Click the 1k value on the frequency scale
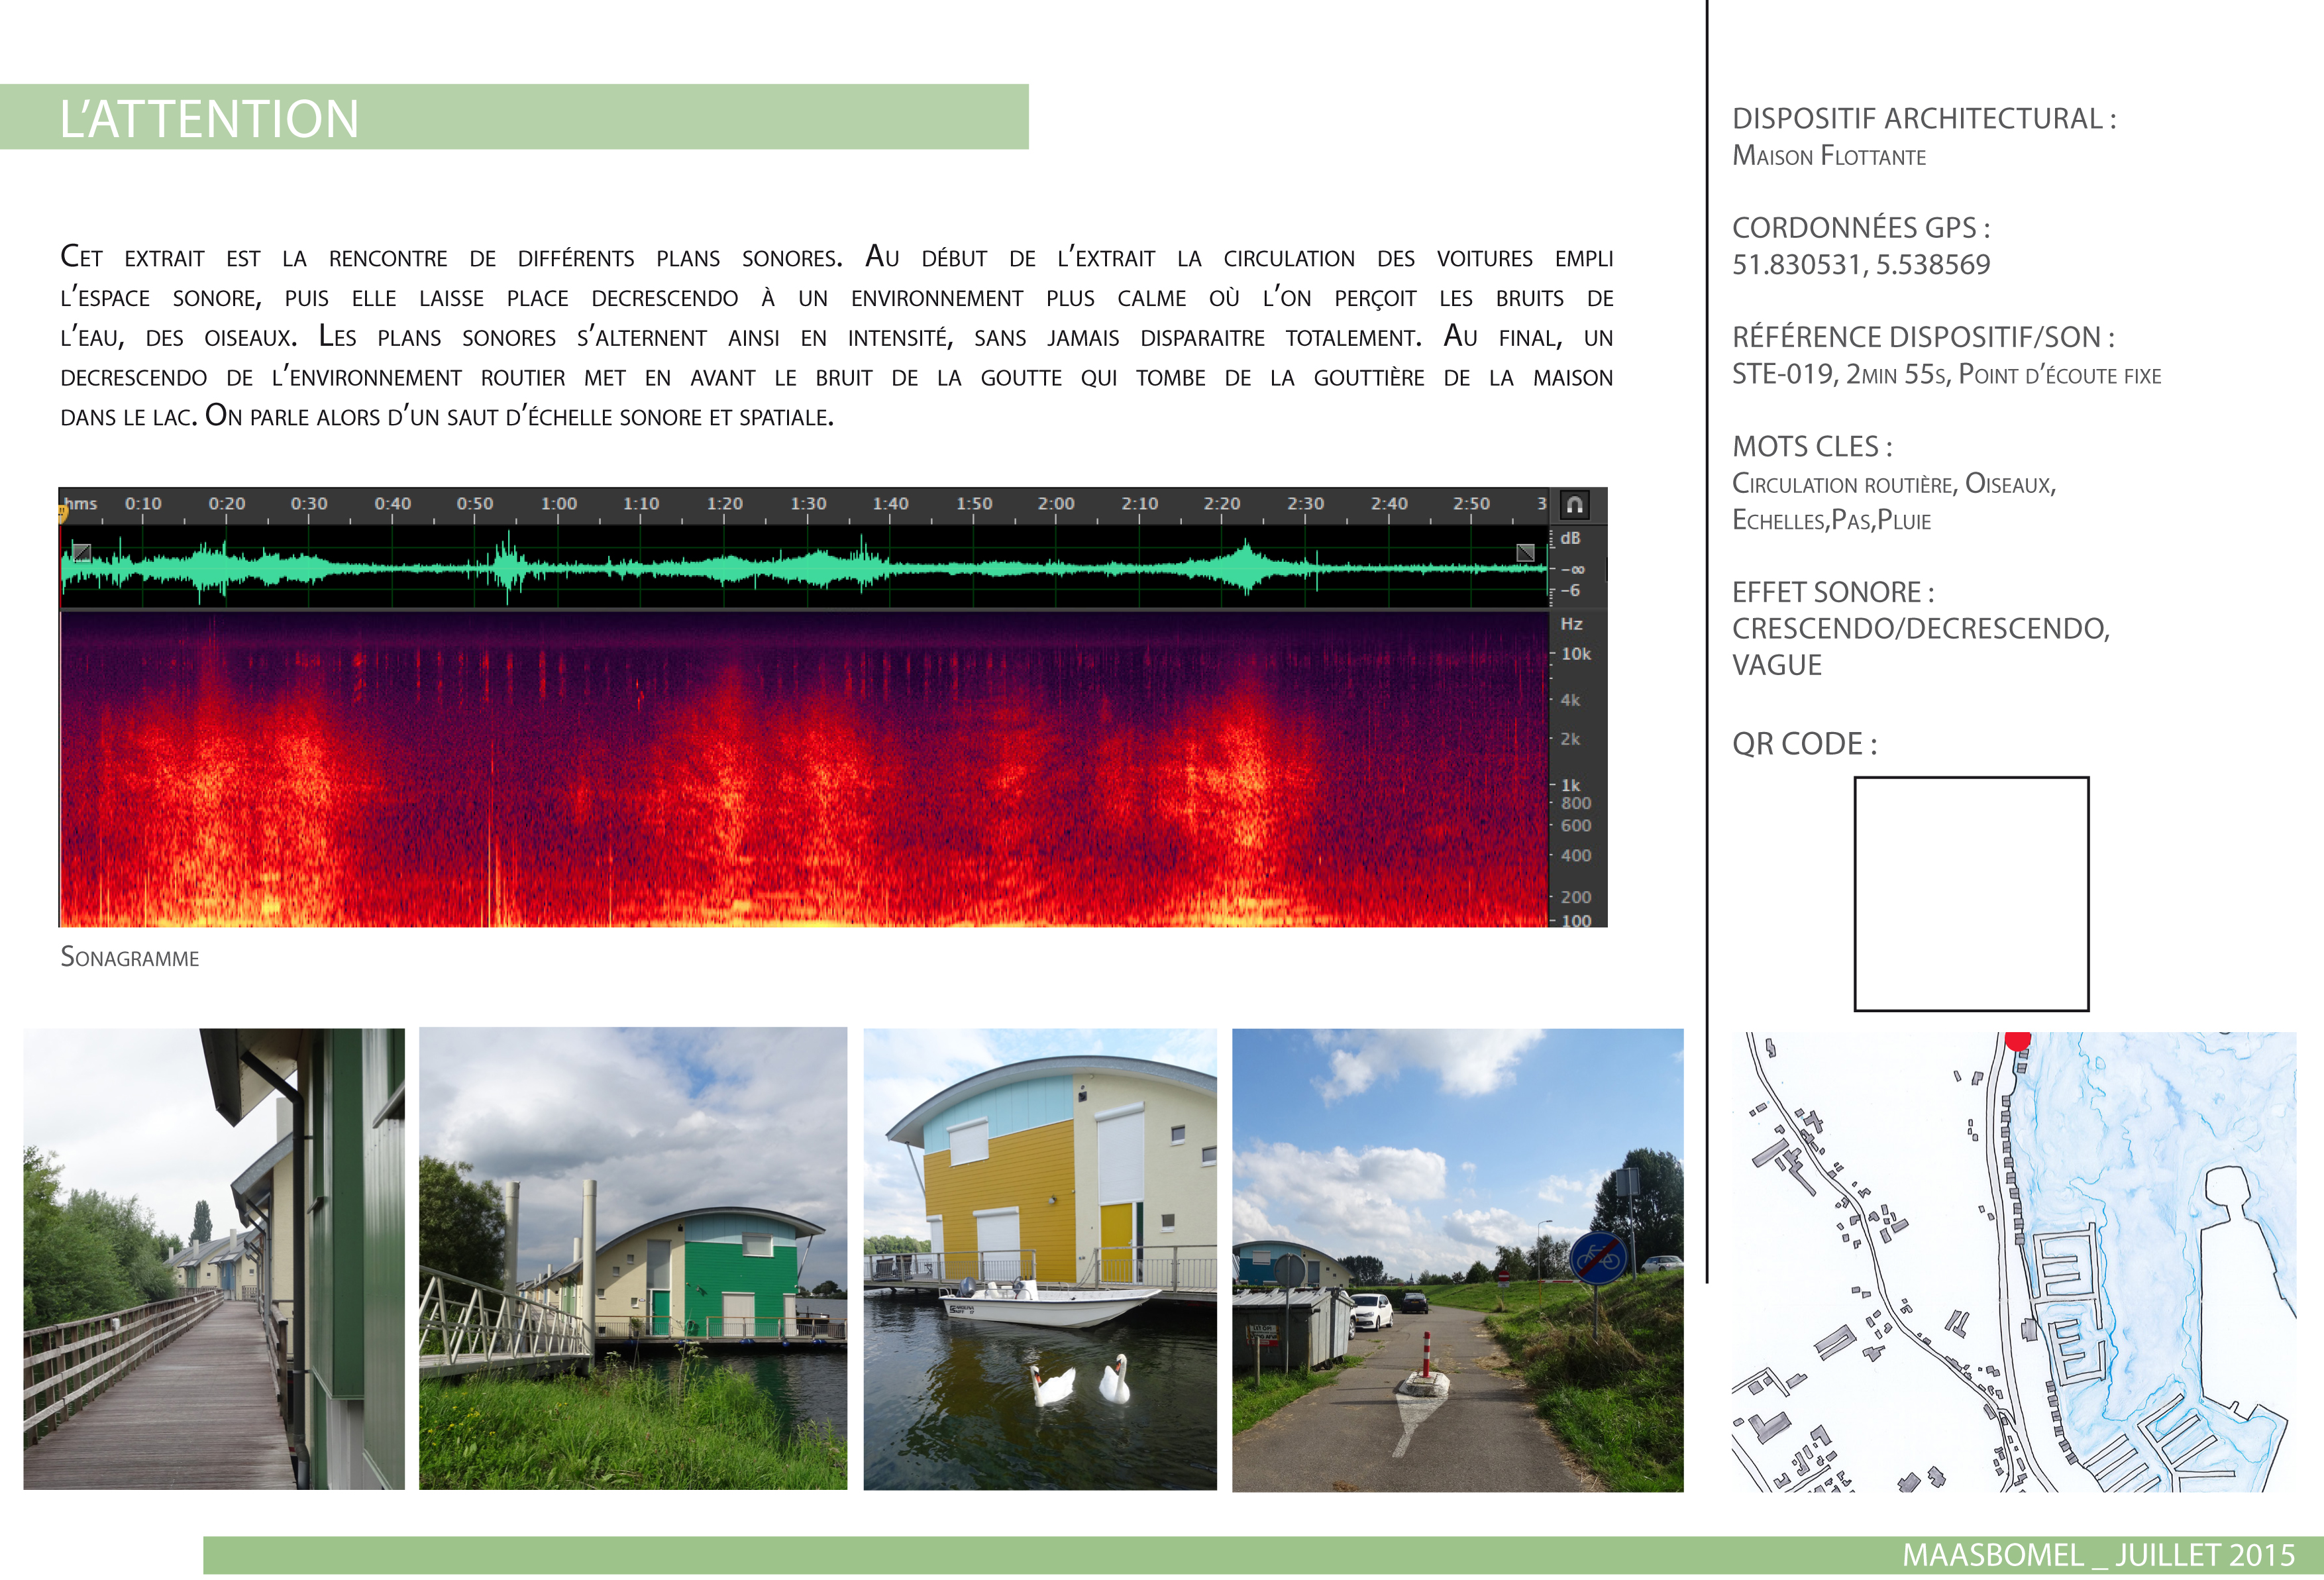Image resolution: width=2324 pixels, height=1580 pixels. click(x=1570, y=785)
